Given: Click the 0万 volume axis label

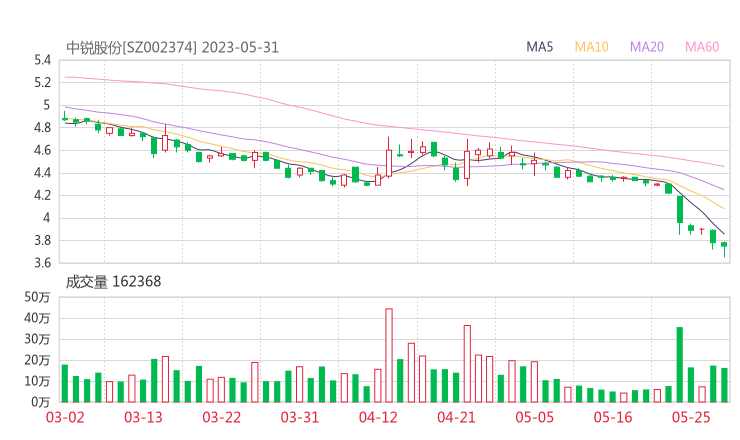Looking at the screenshot, I should tap(41, 402).
